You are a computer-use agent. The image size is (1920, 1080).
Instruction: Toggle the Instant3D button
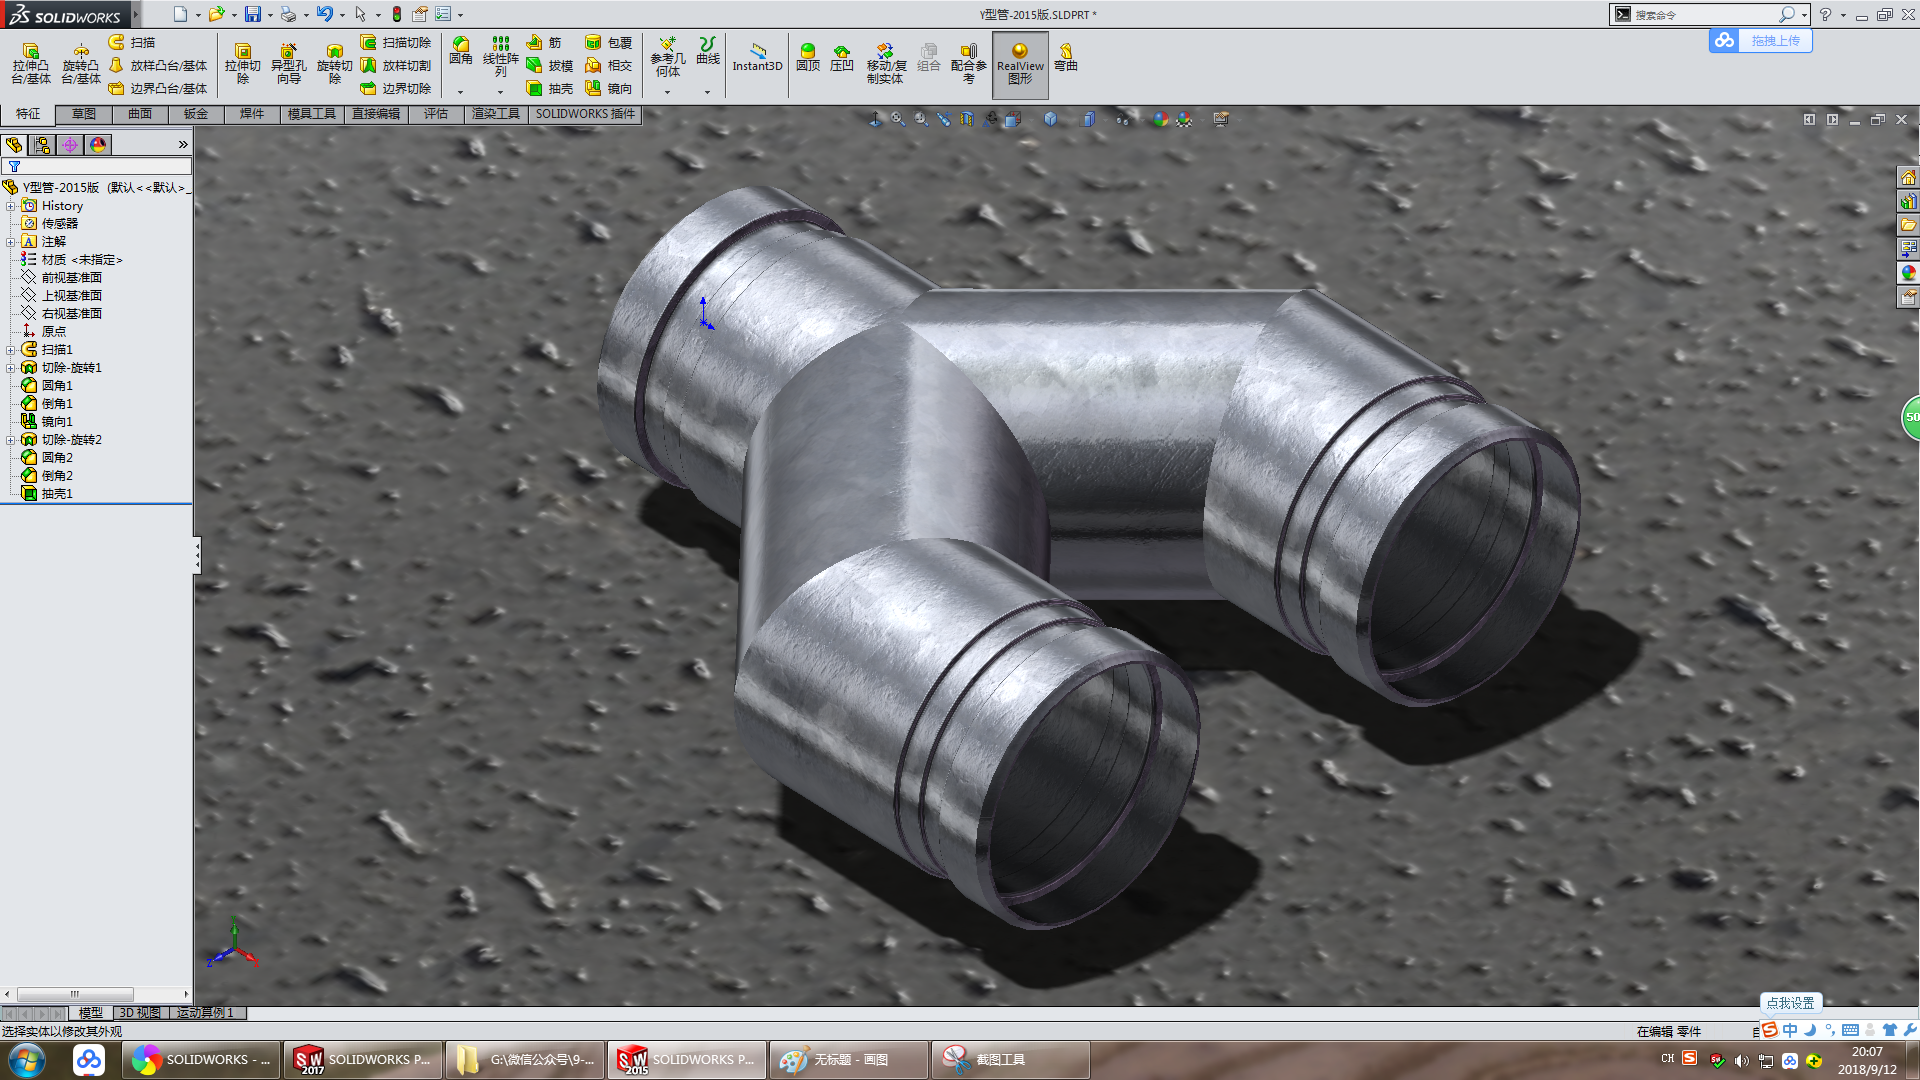click(757, 56)
